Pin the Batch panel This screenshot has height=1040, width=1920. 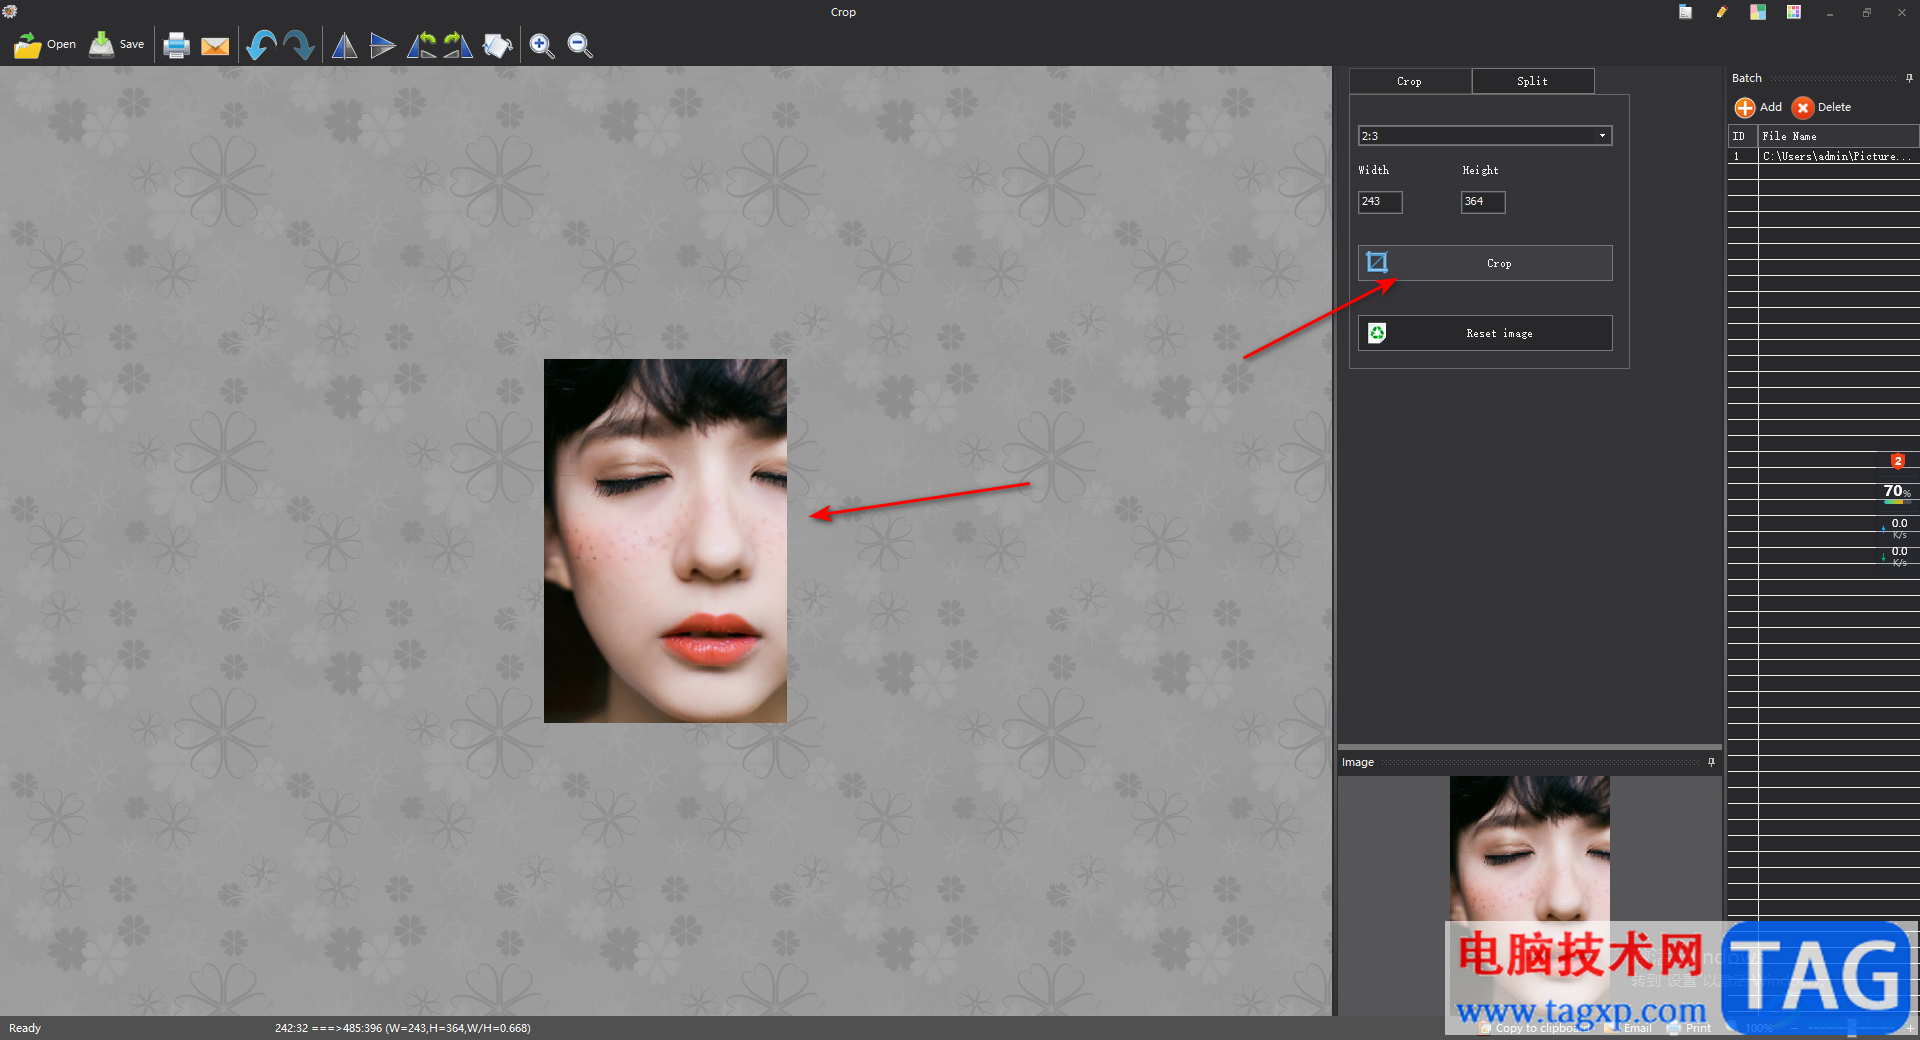coord(1909,78)
